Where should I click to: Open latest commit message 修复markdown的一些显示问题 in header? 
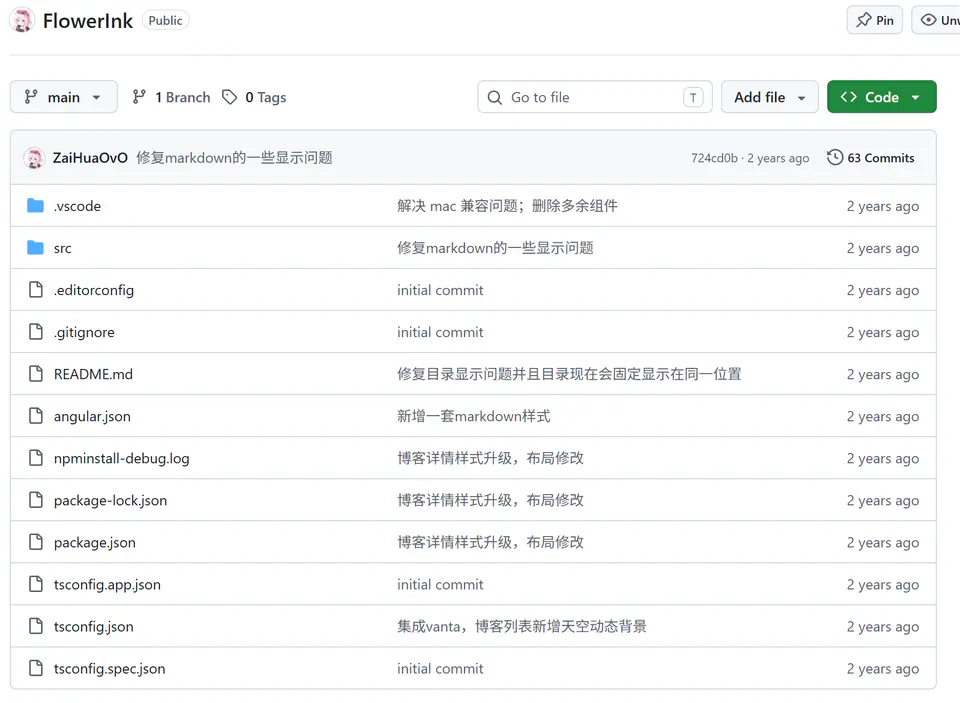(234, 158)
